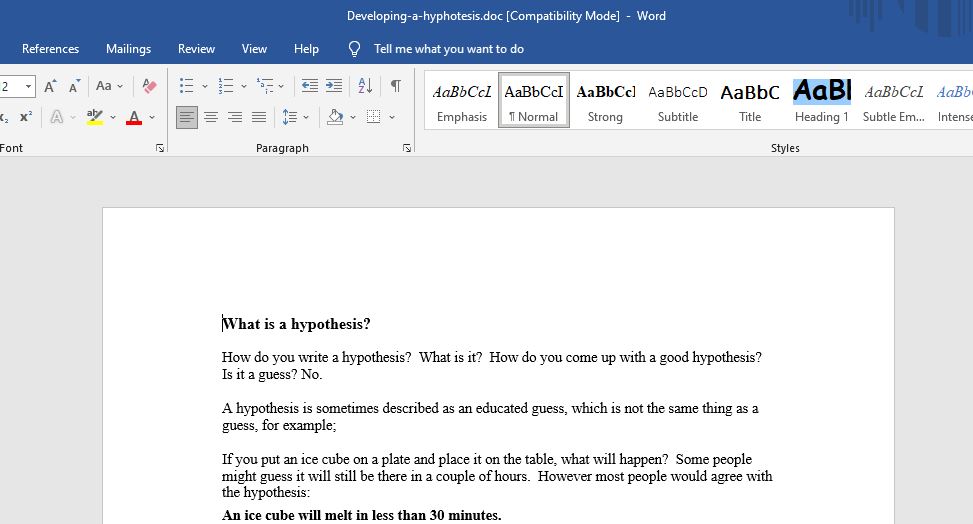Image resolution: width=973 pixels, height=524 pixels.
Task: Toggle Align Right alignment
Action: pos(235,117)
